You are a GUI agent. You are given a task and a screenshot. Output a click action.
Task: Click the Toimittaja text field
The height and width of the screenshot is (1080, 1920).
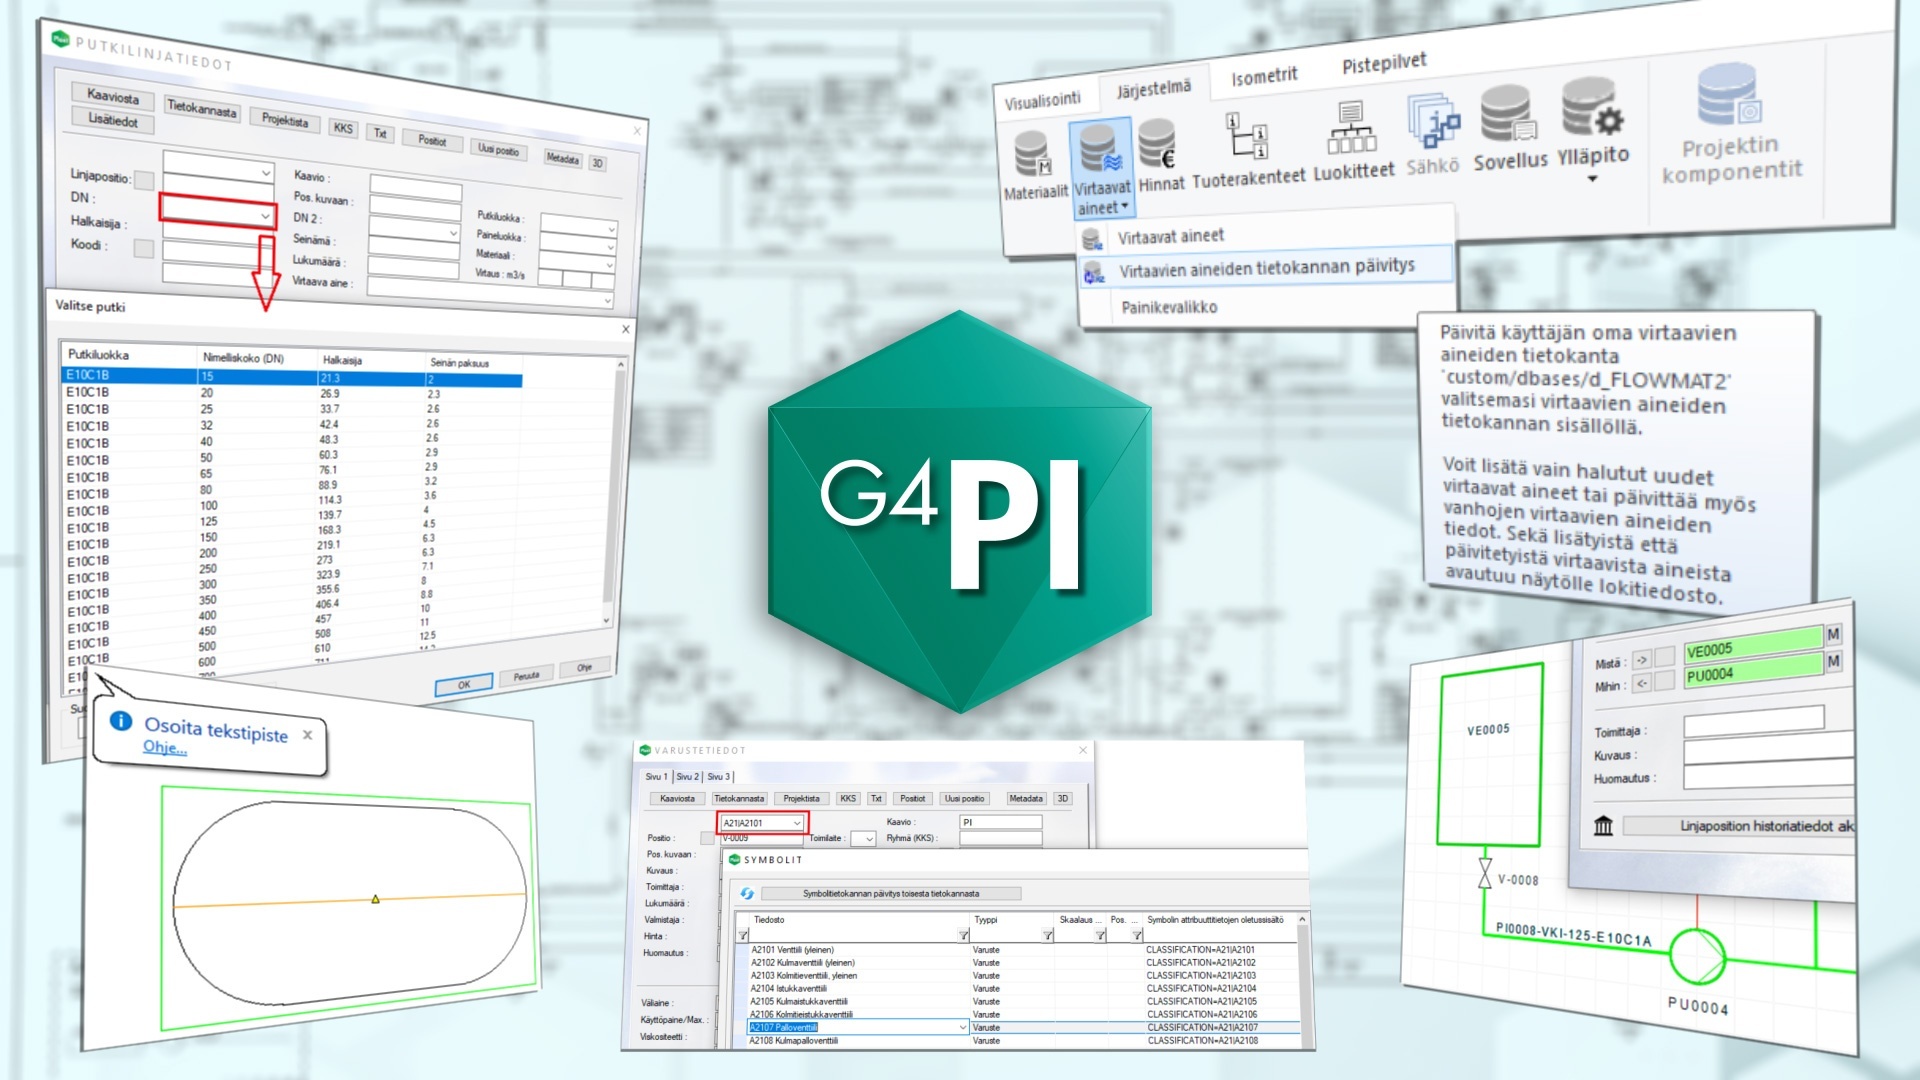(1753, 719)
